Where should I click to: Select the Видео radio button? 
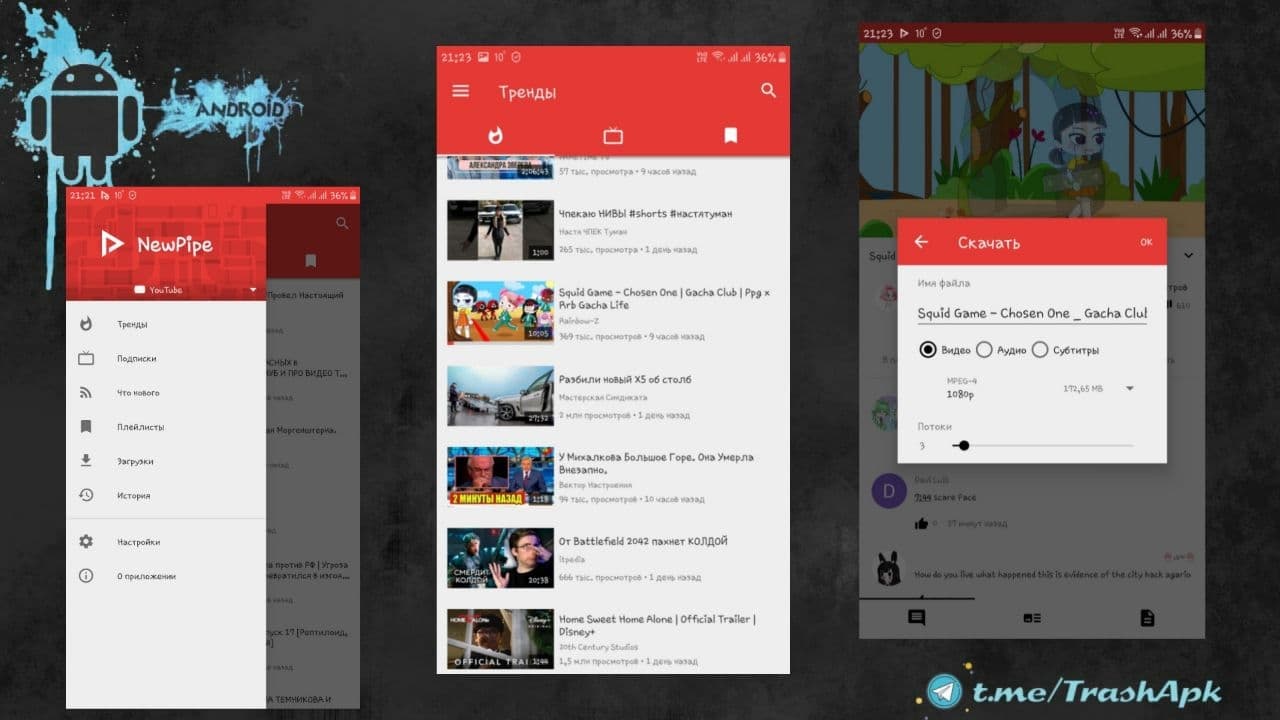[928, 350]
